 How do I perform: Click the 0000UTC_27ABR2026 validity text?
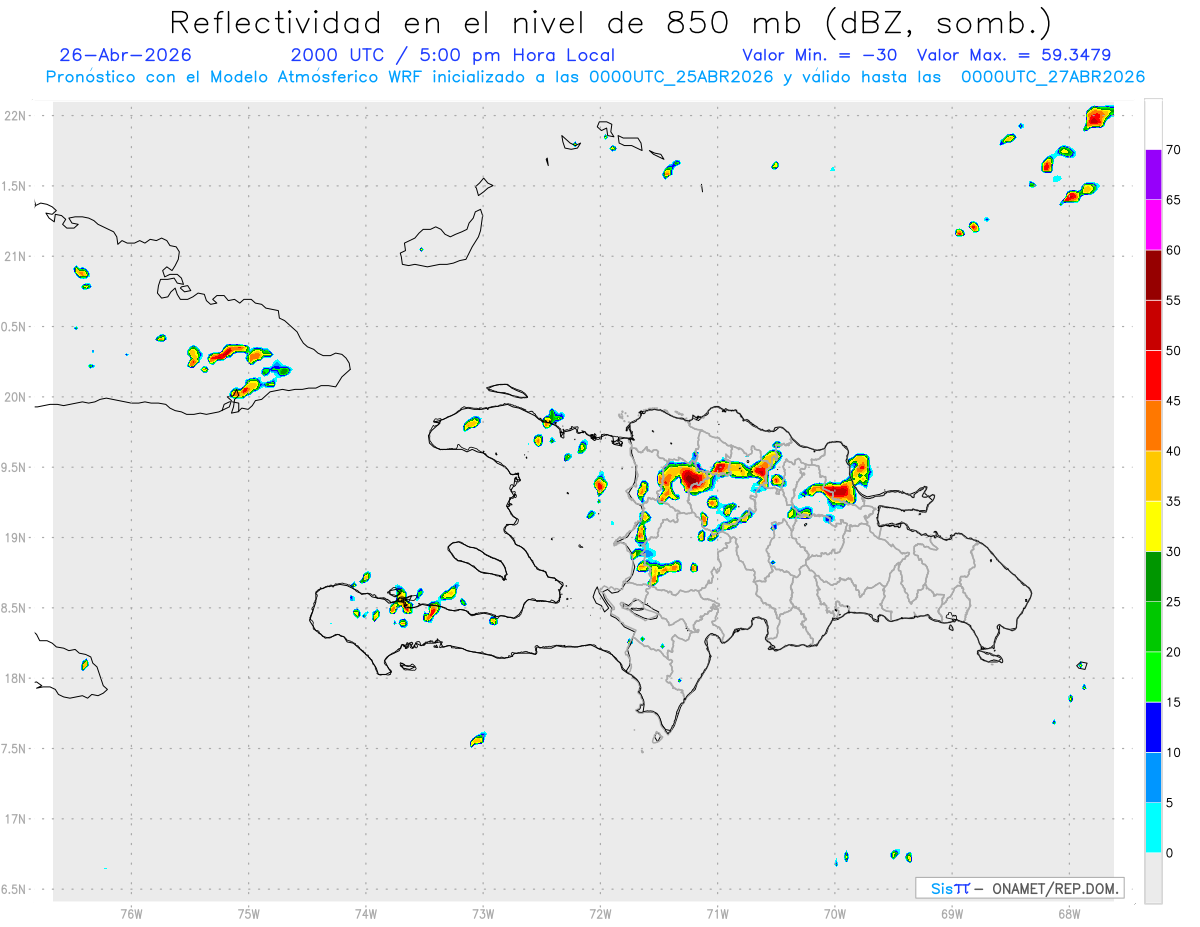click(1053, 77)
